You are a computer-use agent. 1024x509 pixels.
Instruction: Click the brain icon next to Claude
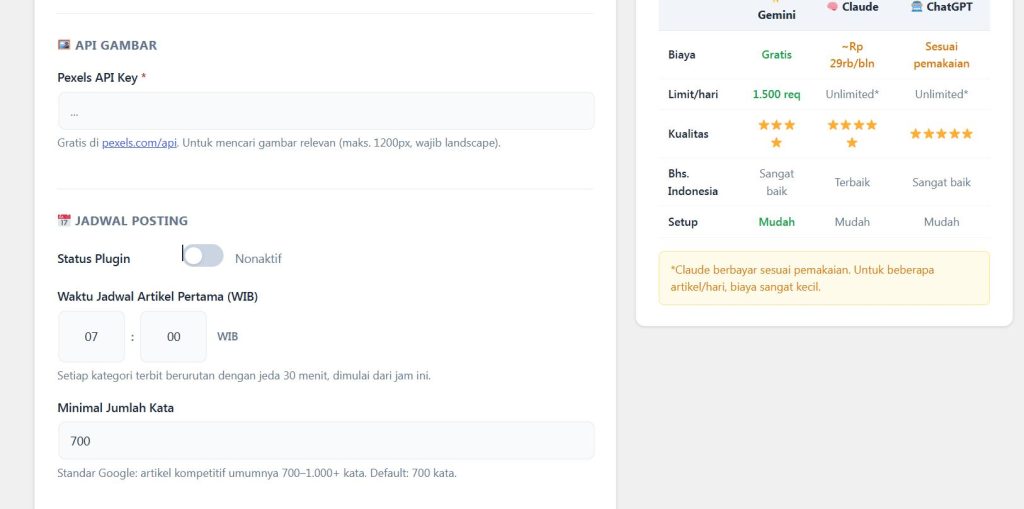coord(832,7)
